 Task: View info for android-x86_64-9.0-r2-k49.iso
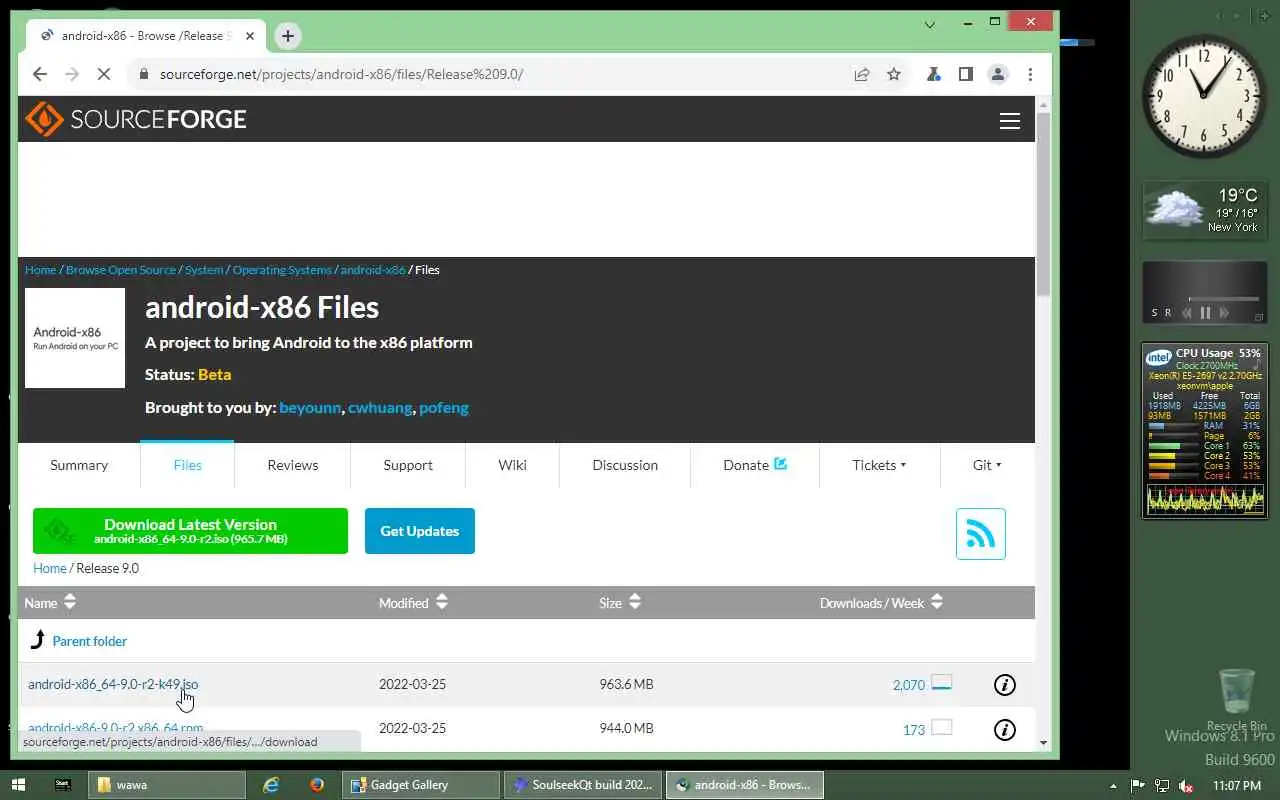point(1005,685)
